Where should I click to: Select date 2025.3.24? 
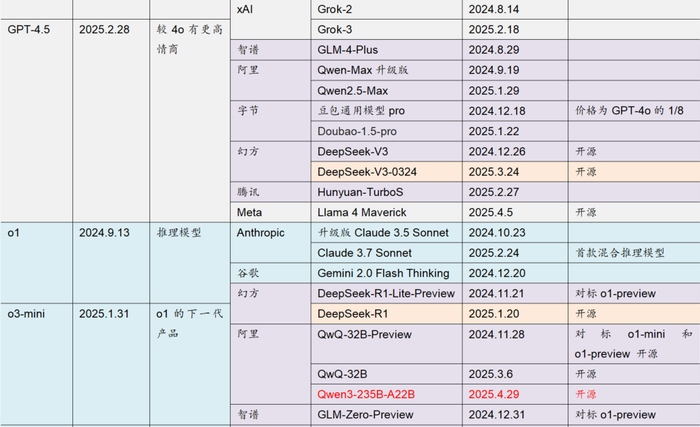coord(494,172)
